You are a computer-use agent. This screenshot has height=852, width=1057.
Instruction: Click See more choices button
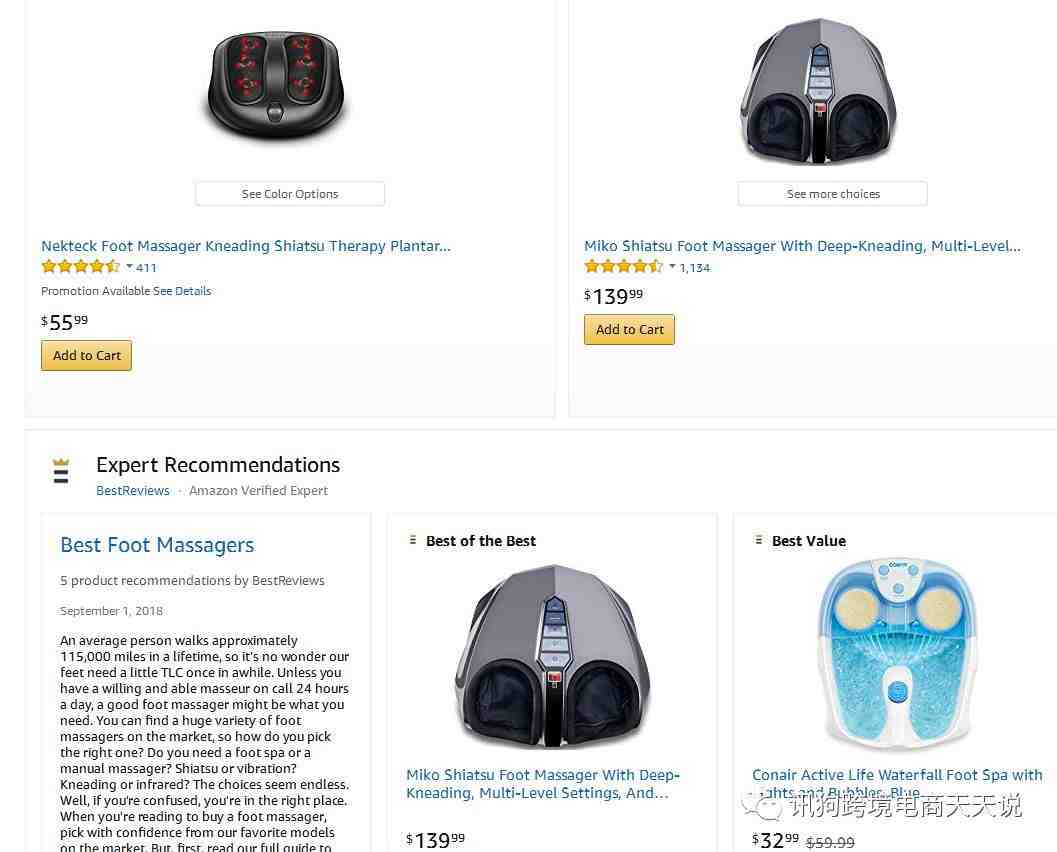tap(833, 193)
